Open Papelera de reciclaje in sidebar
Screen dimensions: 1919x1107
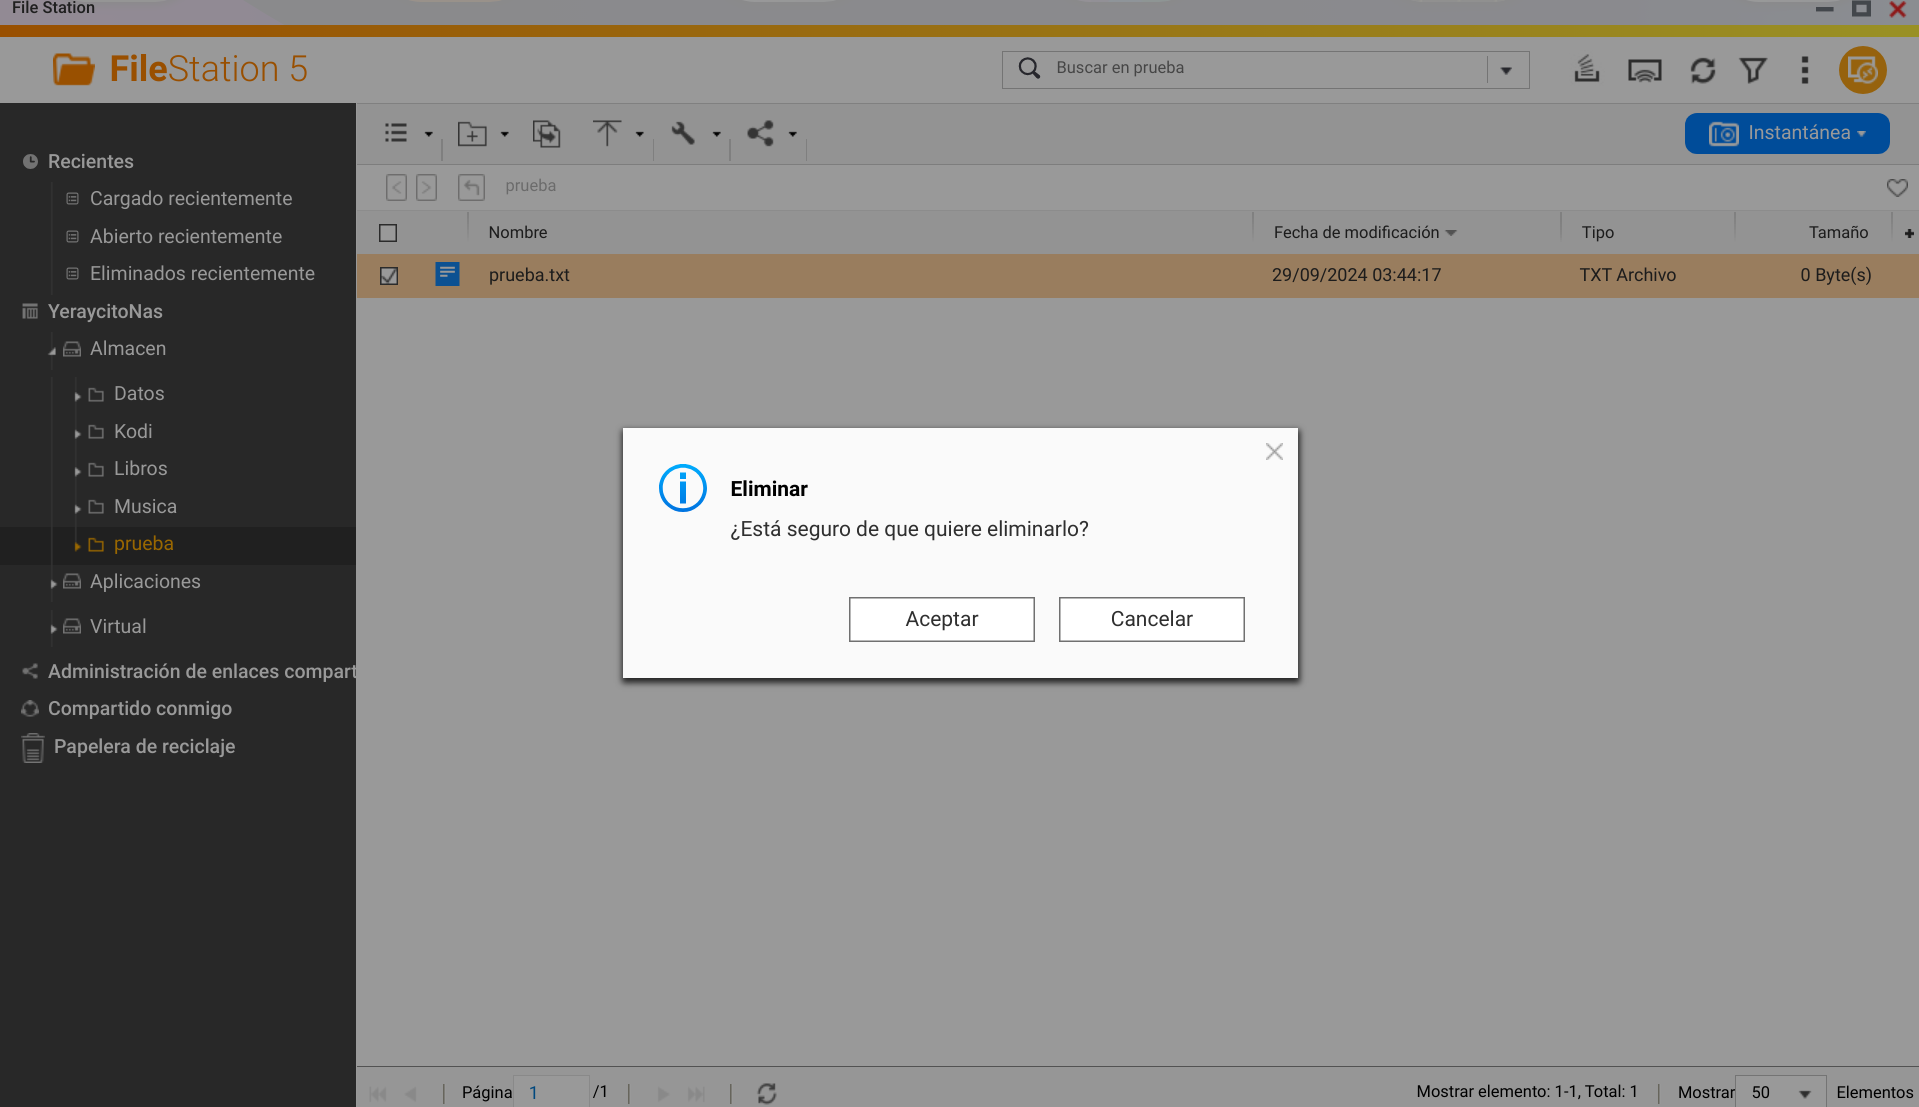pyautogui.click(x=144, y=747)
